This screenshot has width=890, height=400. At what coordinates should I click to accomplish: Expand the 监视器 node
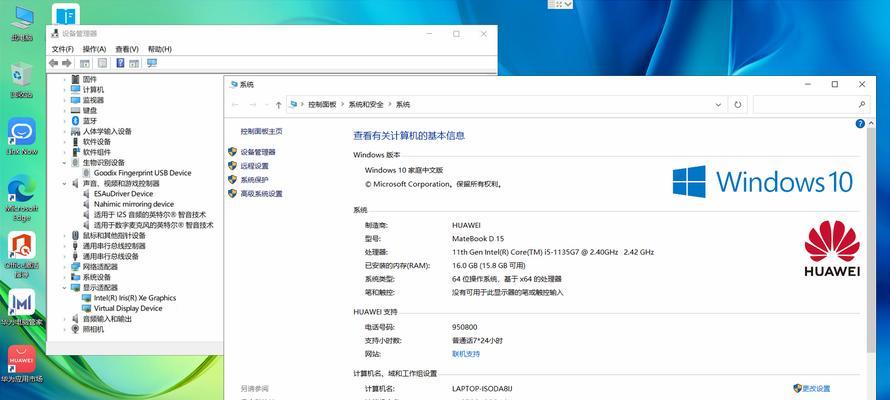(65, 100)
